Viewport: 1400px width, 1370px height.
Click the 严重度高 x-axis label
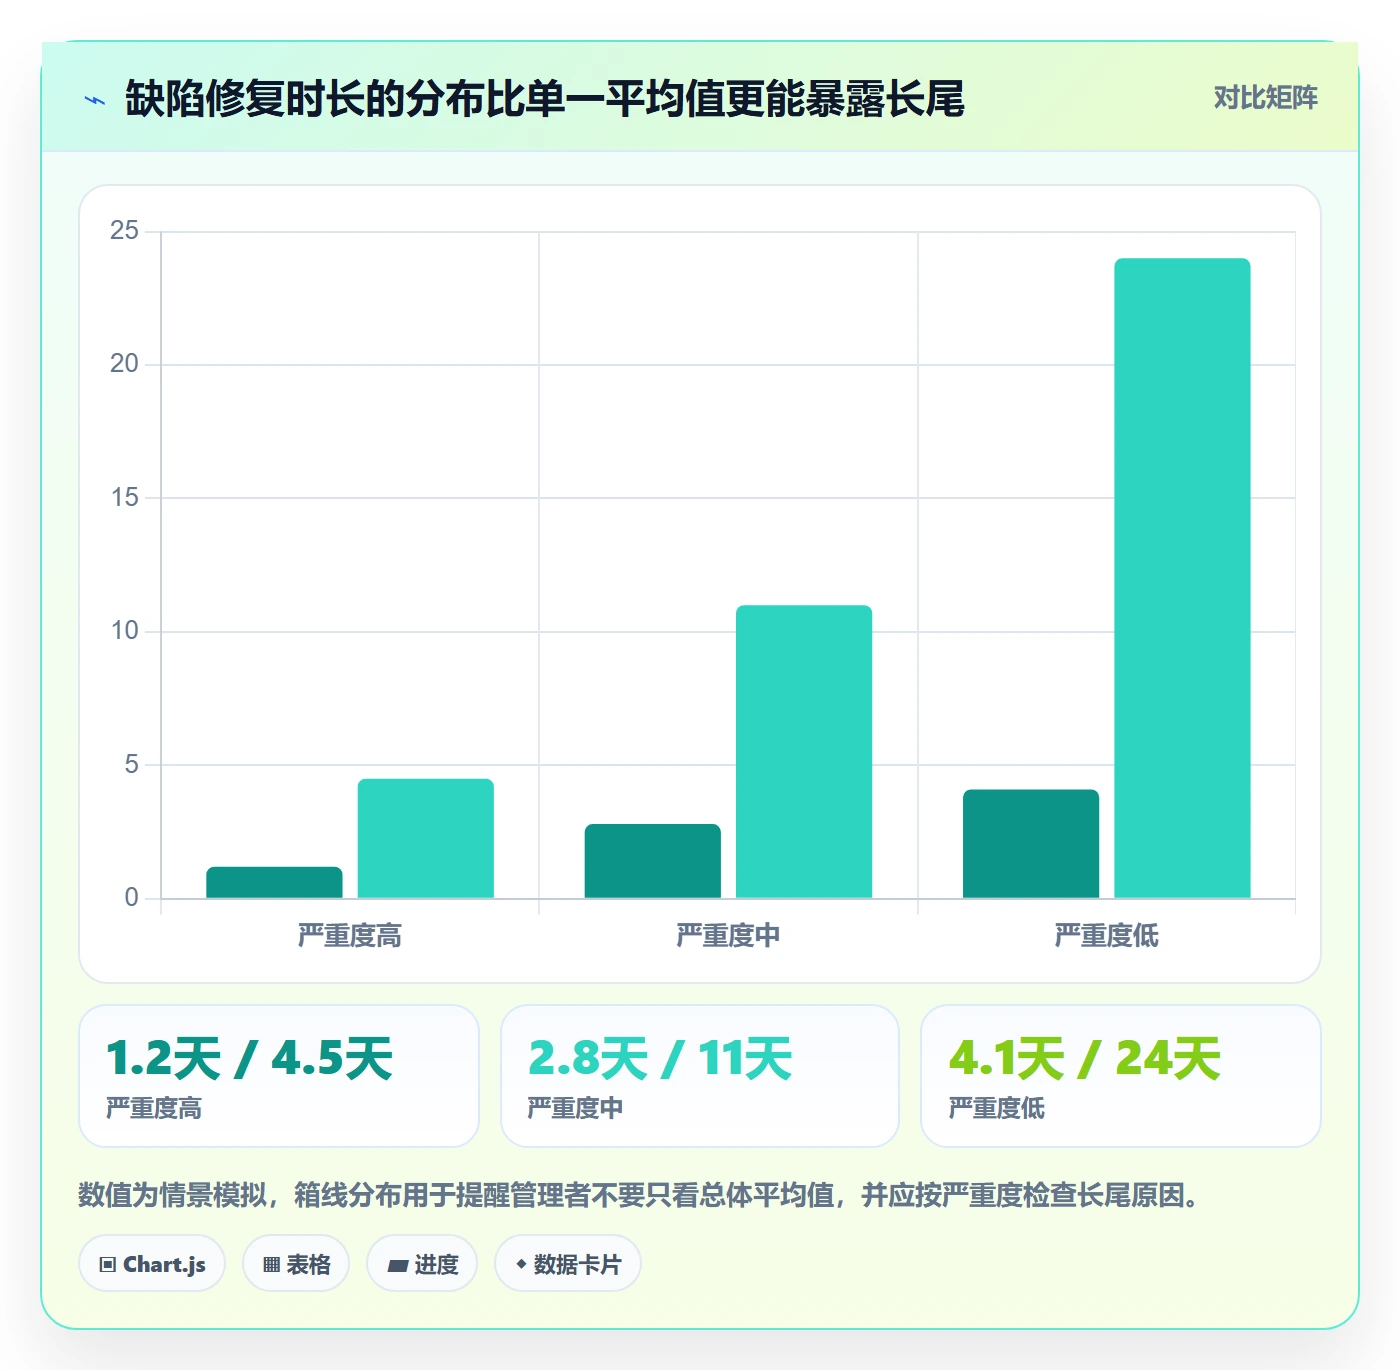pos(350,936)
